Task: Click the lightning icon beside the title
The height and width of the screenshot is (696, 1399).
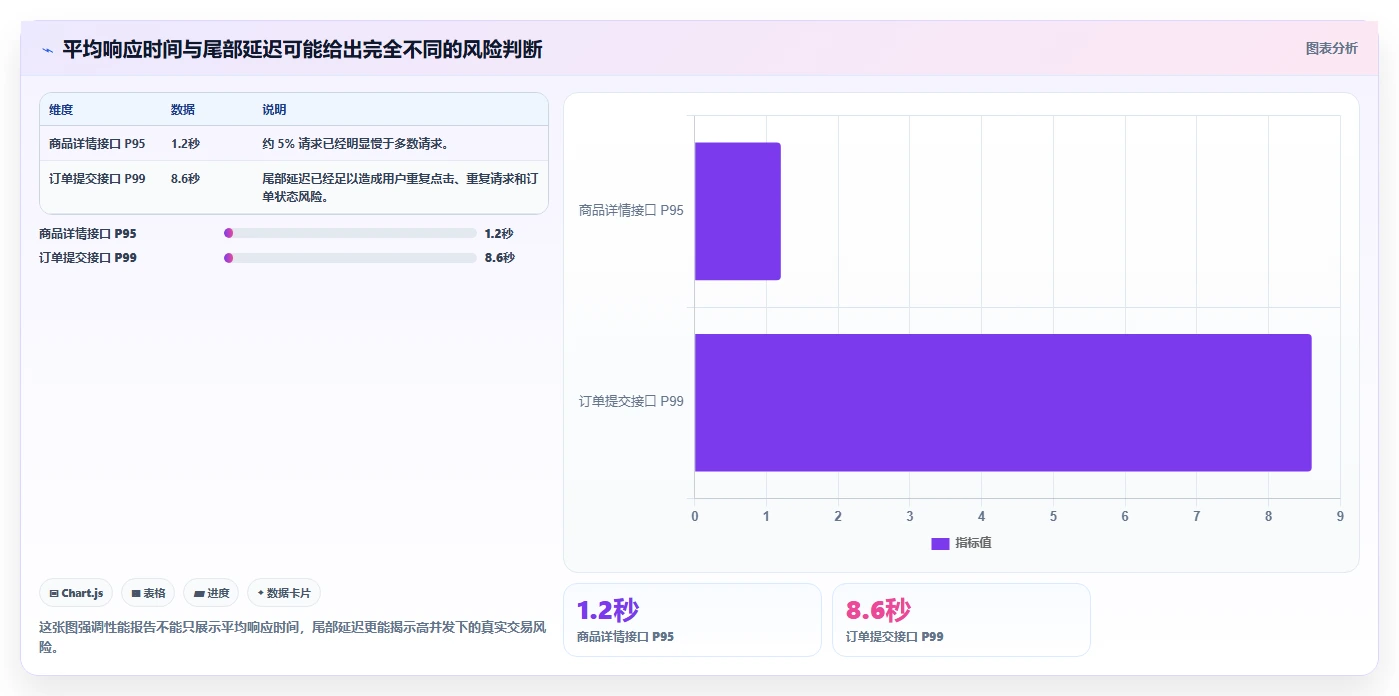Action: tap(48, 49)
